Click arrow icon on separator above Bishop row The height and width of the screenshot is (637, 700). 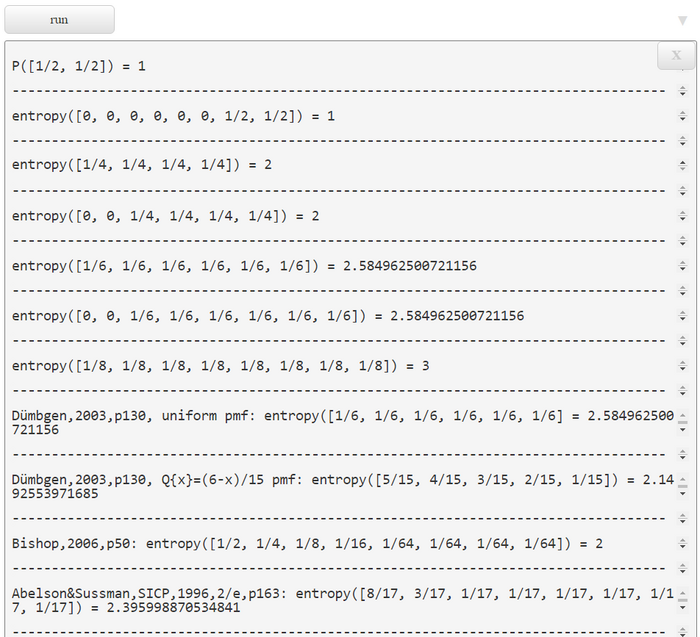[682, 519]
